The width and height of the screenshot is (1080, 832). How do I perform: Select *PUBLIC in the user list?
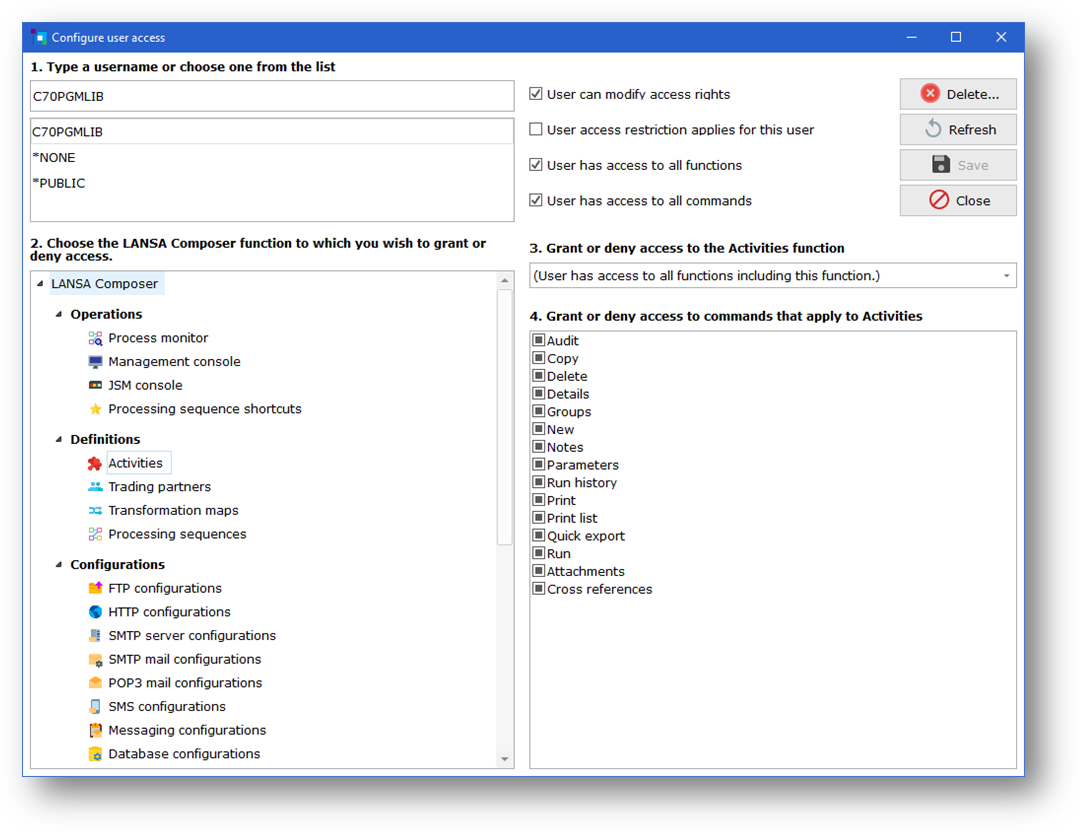pyautogui.click(x=272, y=183)
